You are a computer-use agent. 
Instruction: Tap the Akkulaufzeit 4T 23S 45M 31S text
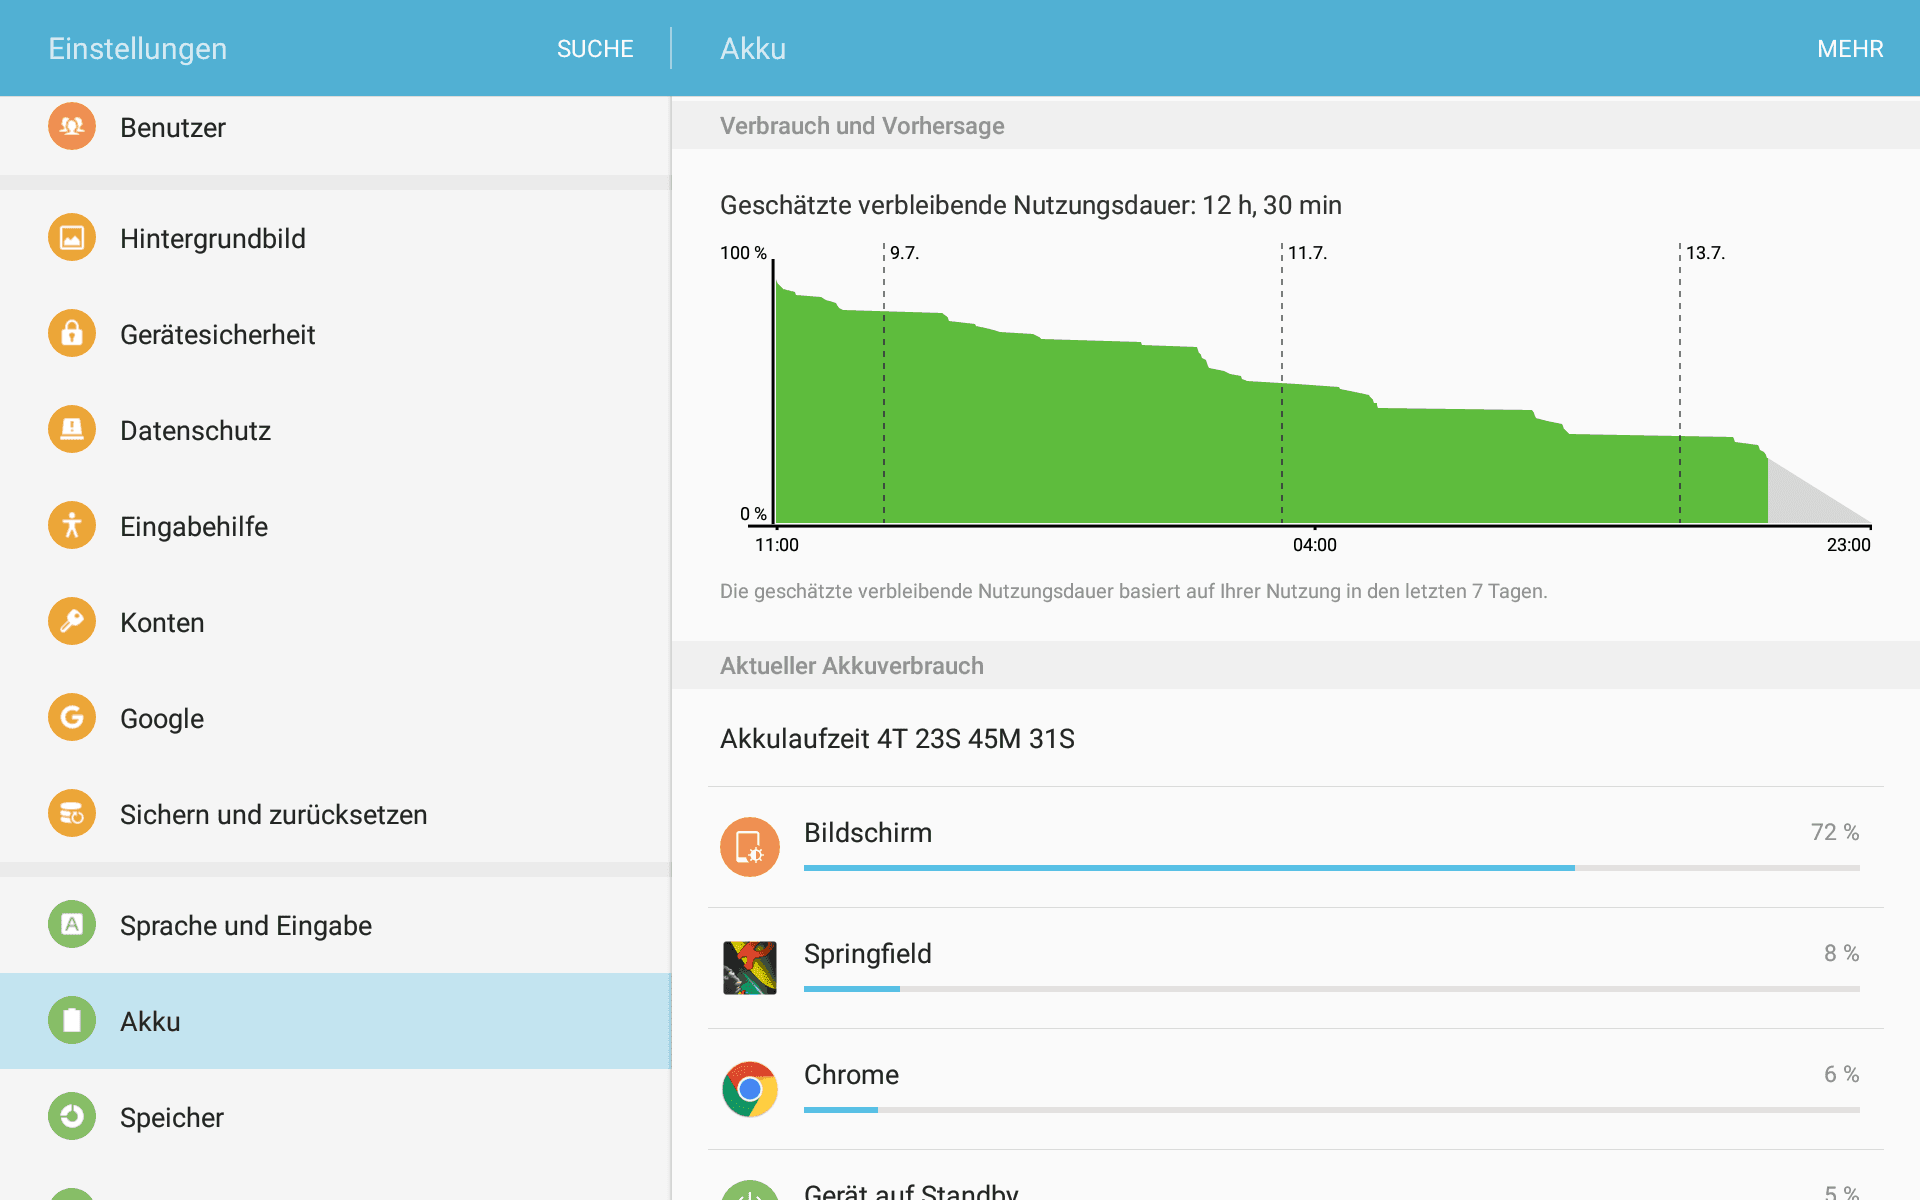(897, 739)
